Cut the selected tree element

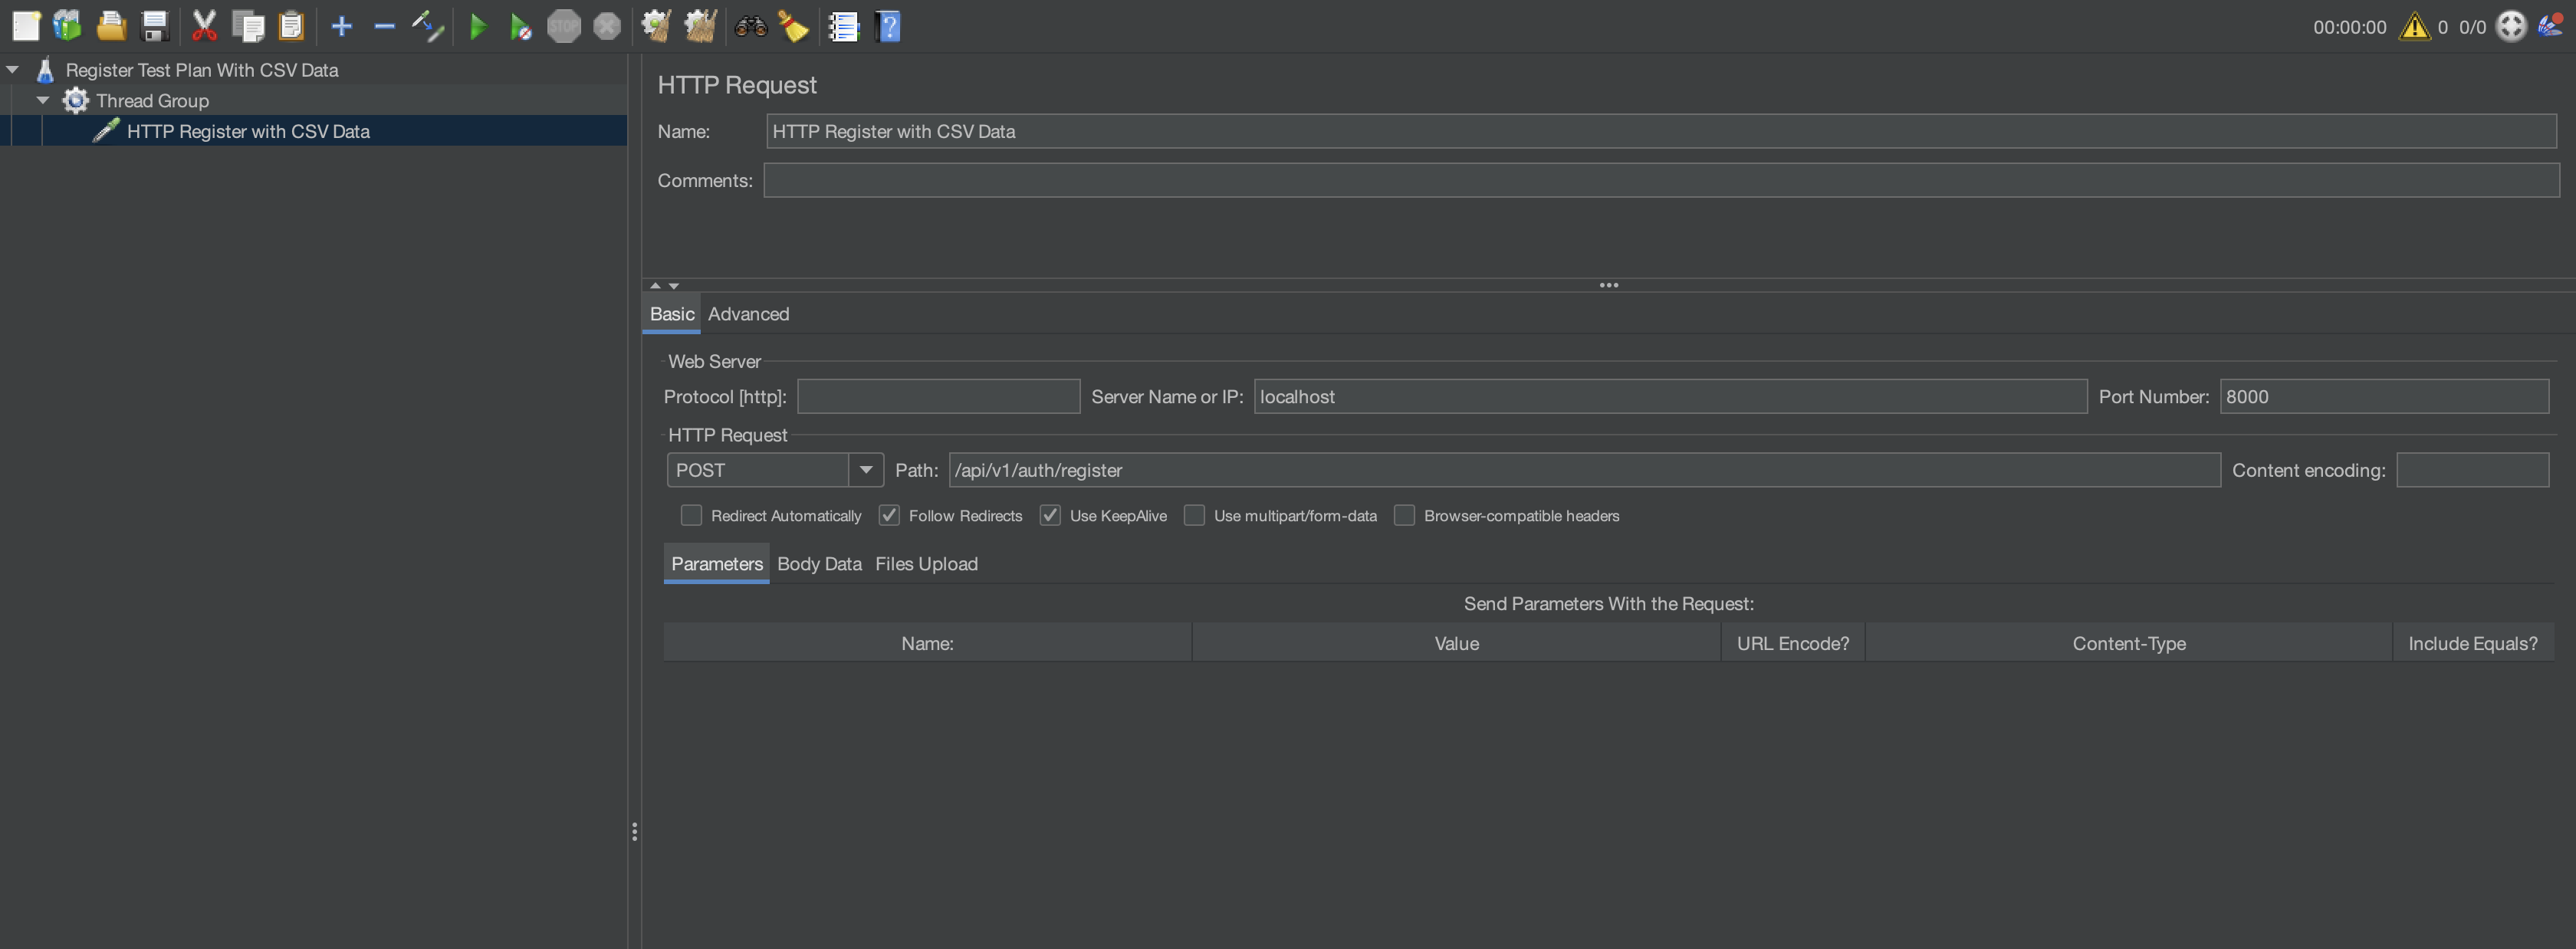[204, 26]
